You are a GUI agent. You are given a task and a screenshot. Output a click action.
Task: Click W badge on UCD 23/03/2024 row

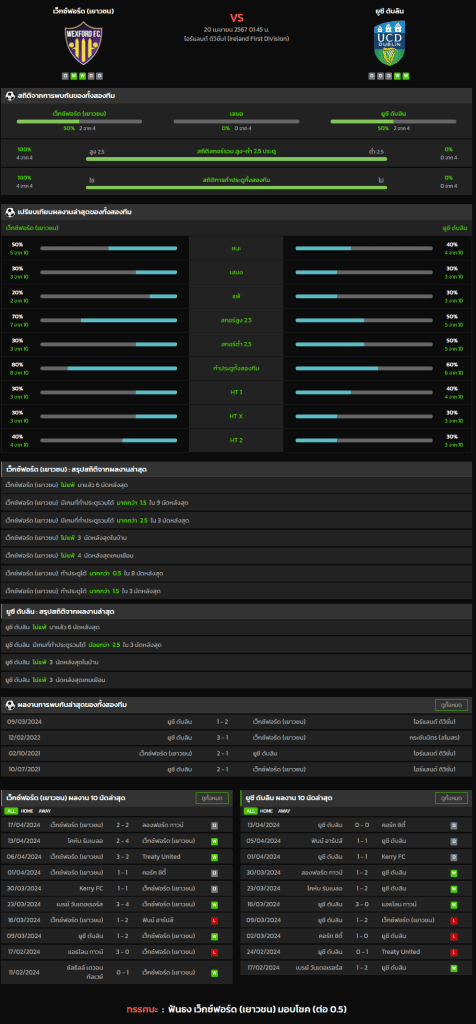click(x=454, y=888)
